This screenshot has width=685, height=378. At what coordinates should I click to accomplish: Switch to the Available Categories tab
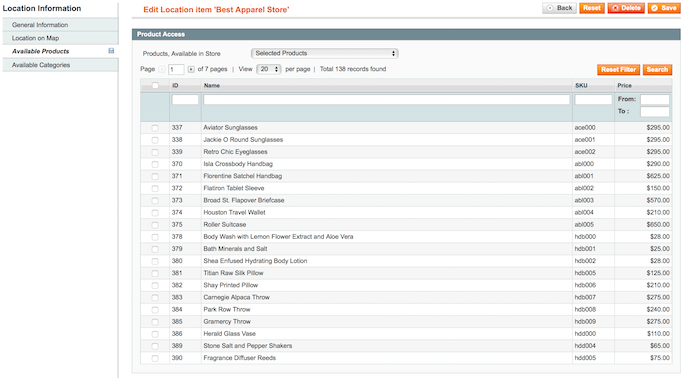point(60,65)
